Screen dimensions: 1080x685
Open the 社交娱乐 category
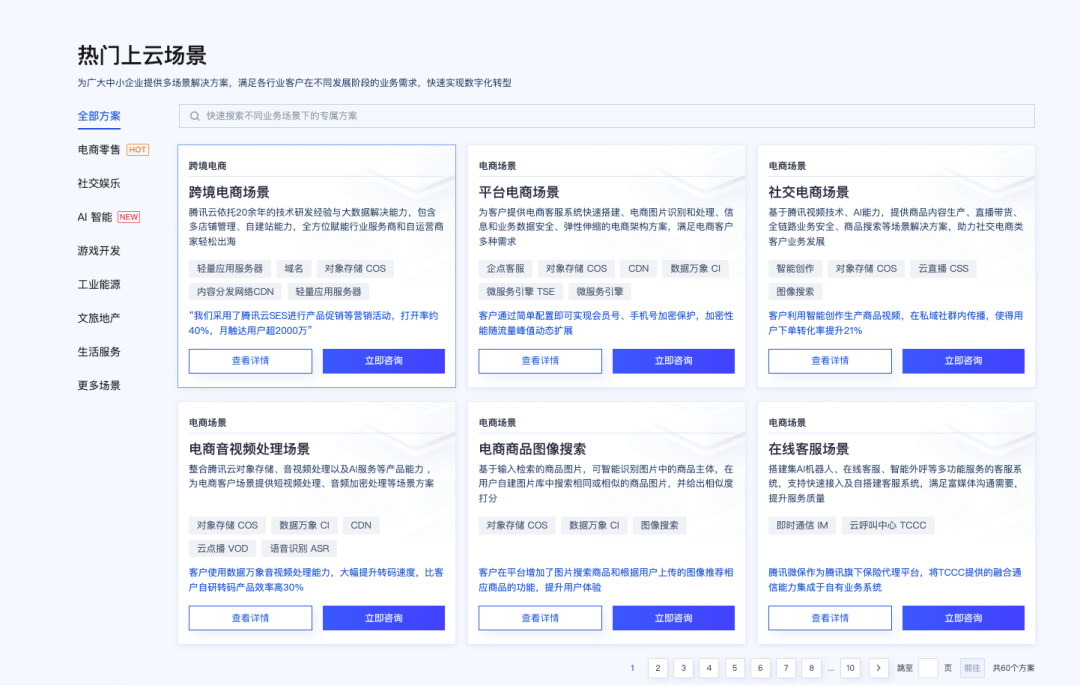[98, 183]
